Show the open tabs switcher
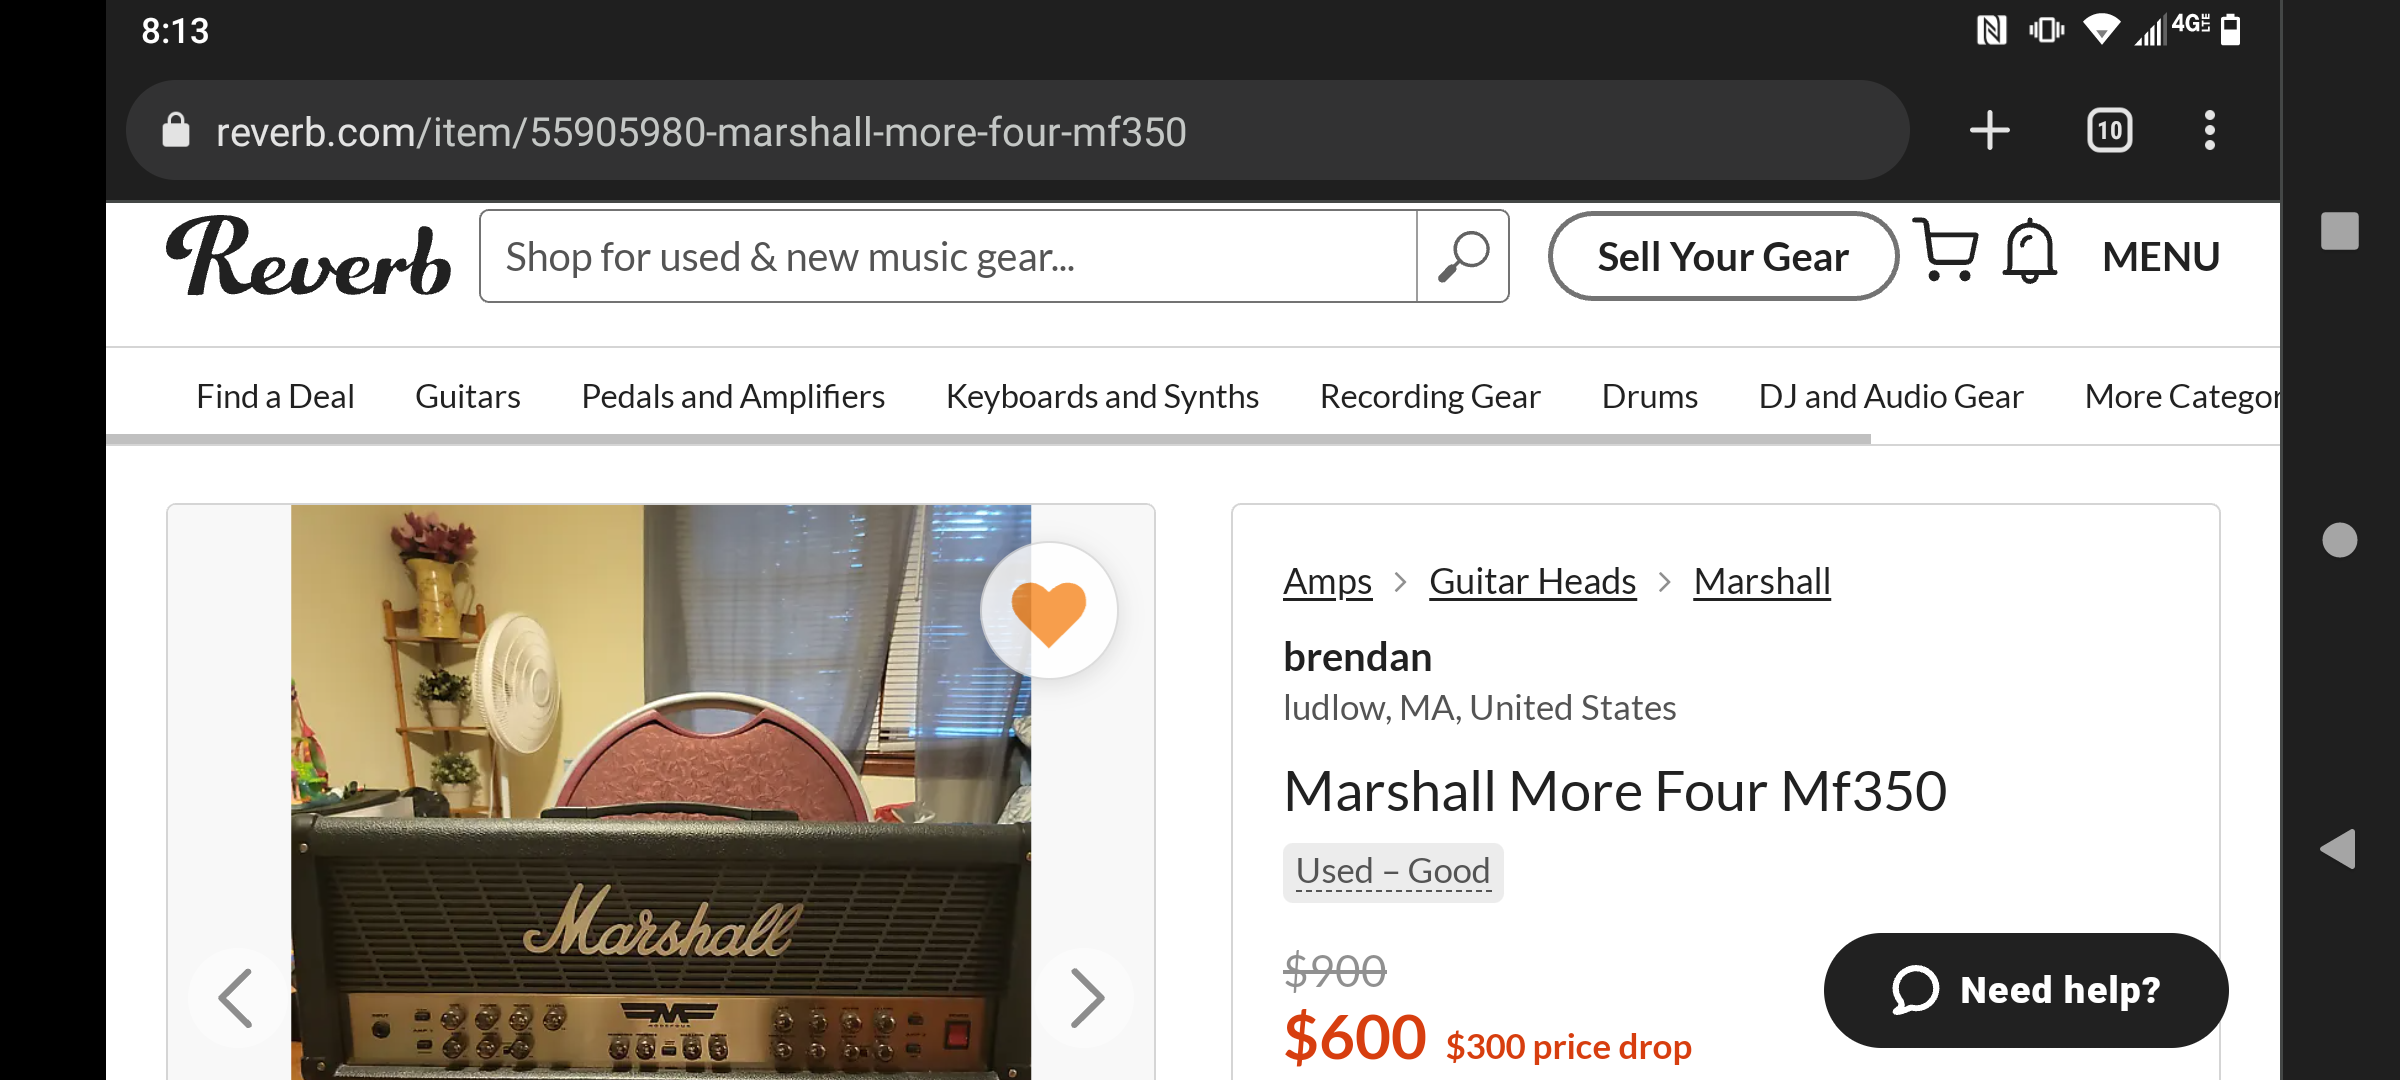This screenshot has width=2400, height=1080. click(x=2109, y=131)
